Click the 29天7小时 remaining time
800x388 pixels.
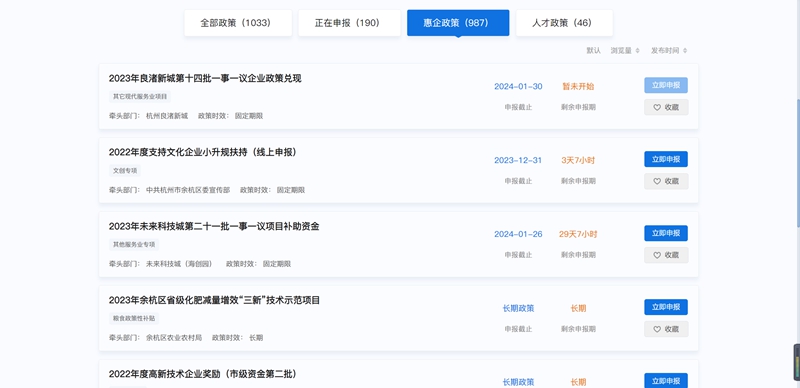(578, 234)
